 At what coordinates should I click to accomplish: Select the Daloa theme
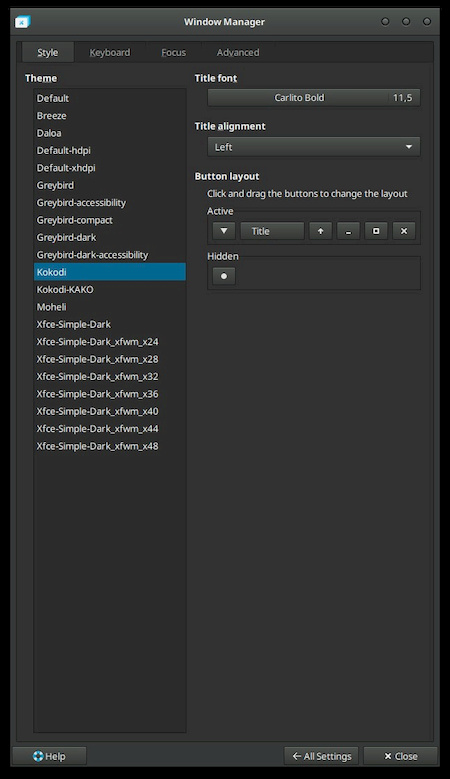point(110,133)
